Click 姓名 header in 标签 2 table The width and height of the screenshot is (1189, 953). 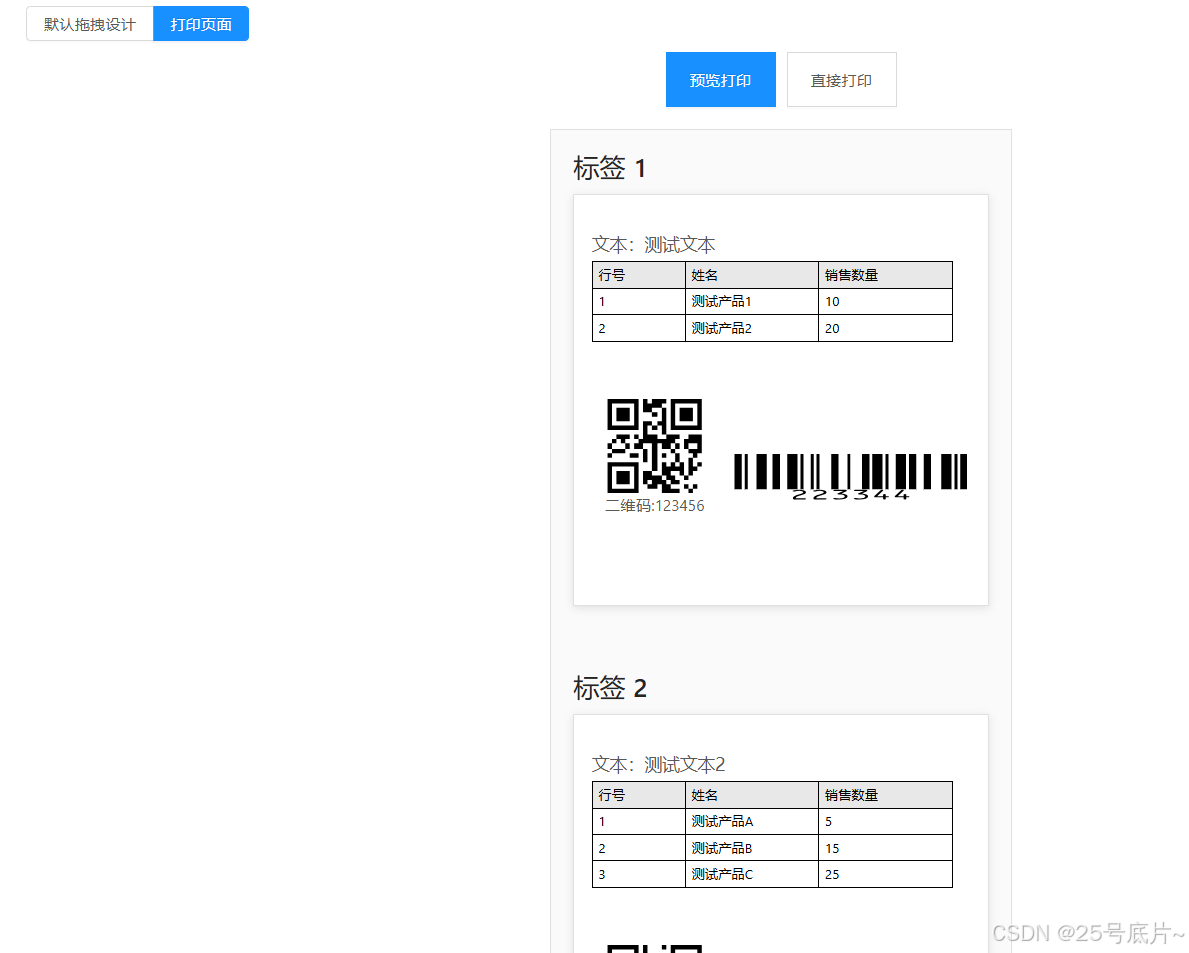751,795
